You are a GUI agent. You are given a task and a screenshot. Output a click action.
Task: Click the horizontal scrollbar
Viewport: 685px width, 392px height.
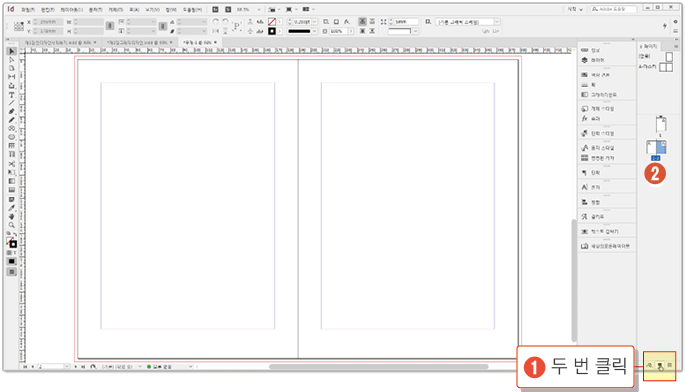378,367
